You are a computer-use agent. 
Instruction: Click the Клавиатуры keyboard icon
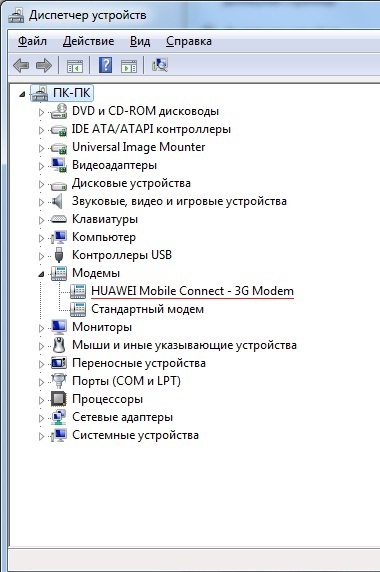pyautogui.click(x=59, y=219)
